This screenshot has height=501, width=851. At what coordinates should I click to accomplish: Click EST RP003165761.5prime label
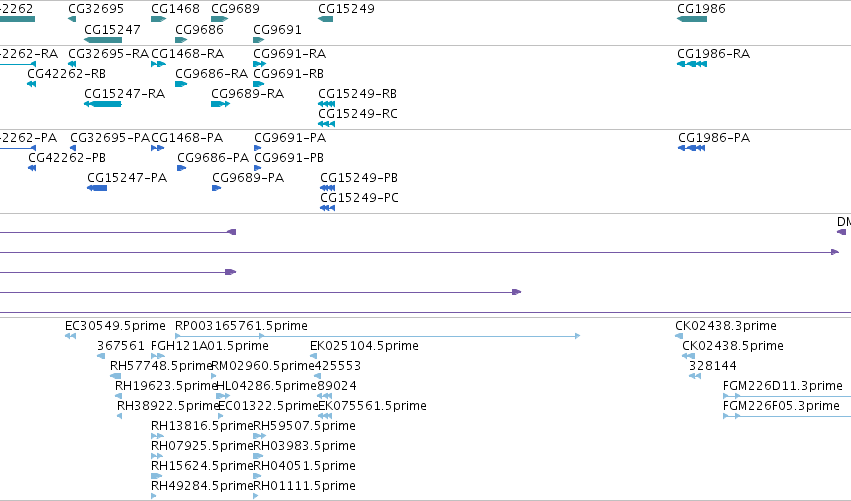coord(242,326)
